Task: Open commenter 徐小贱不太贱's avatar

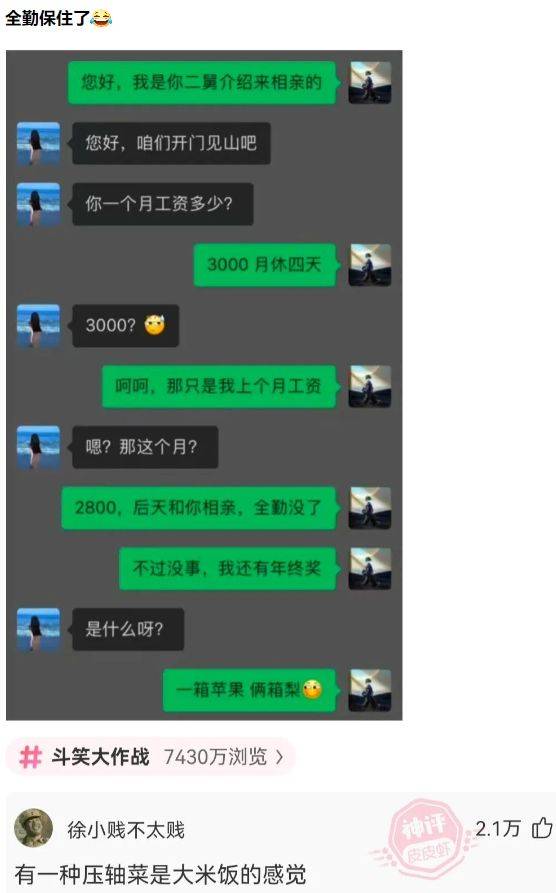Action: pos(34,828)
